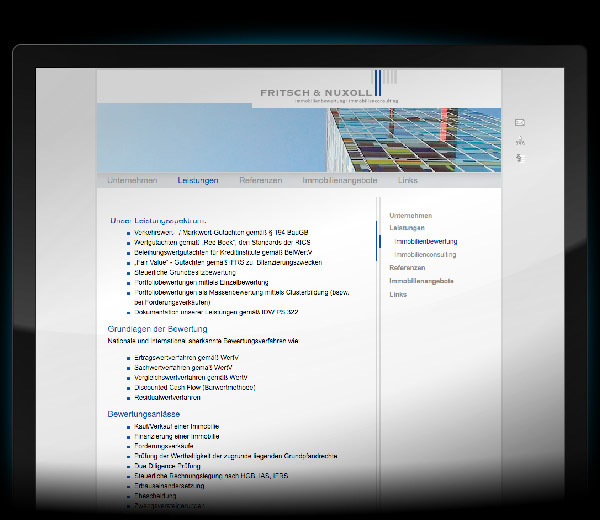The image size is (600, 520).
Task: Click 'Sachwertverfahren gemäß WertV' item
Action: (183, 368)
